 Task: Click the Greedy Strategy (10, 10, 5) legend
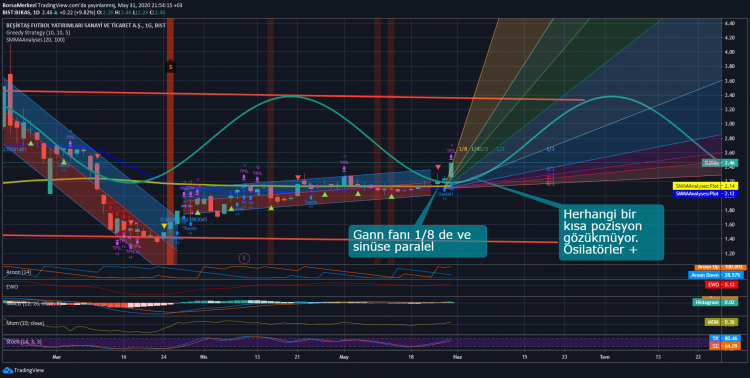pos(38,33)
